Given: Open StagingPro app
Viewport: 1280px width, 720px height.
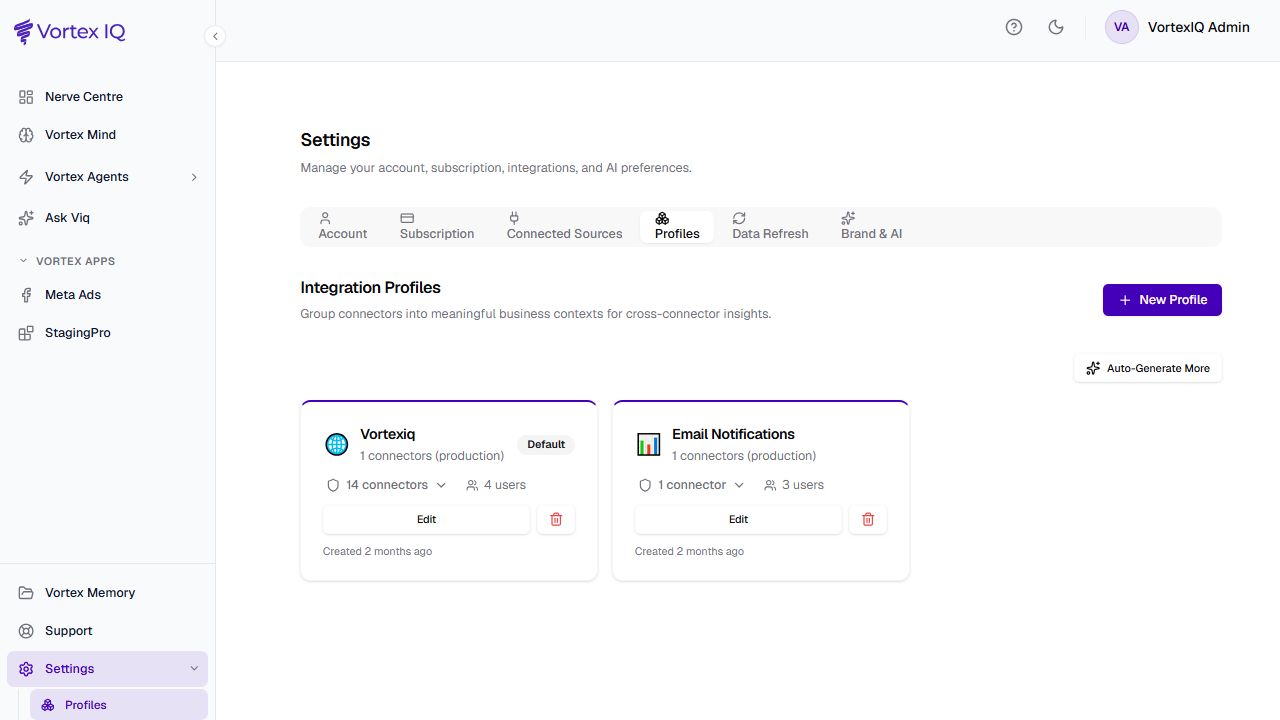Looking at the screenshot, I should click(108, 333).
